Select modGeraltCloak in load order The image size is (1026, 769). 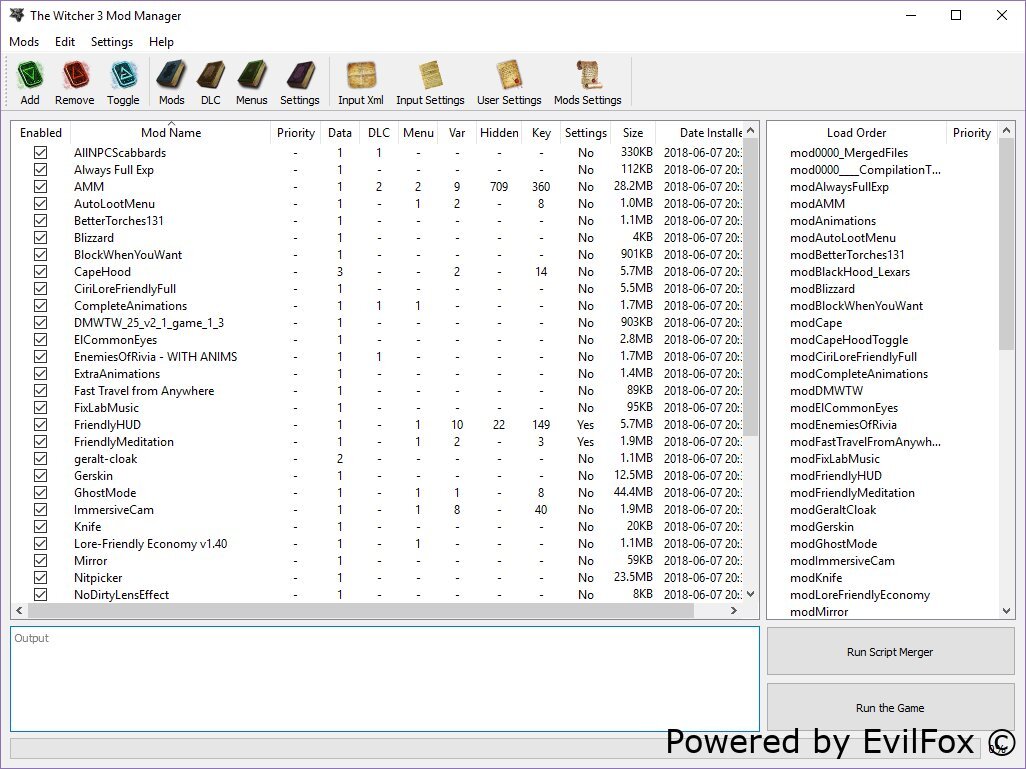[x=832, y=510]
